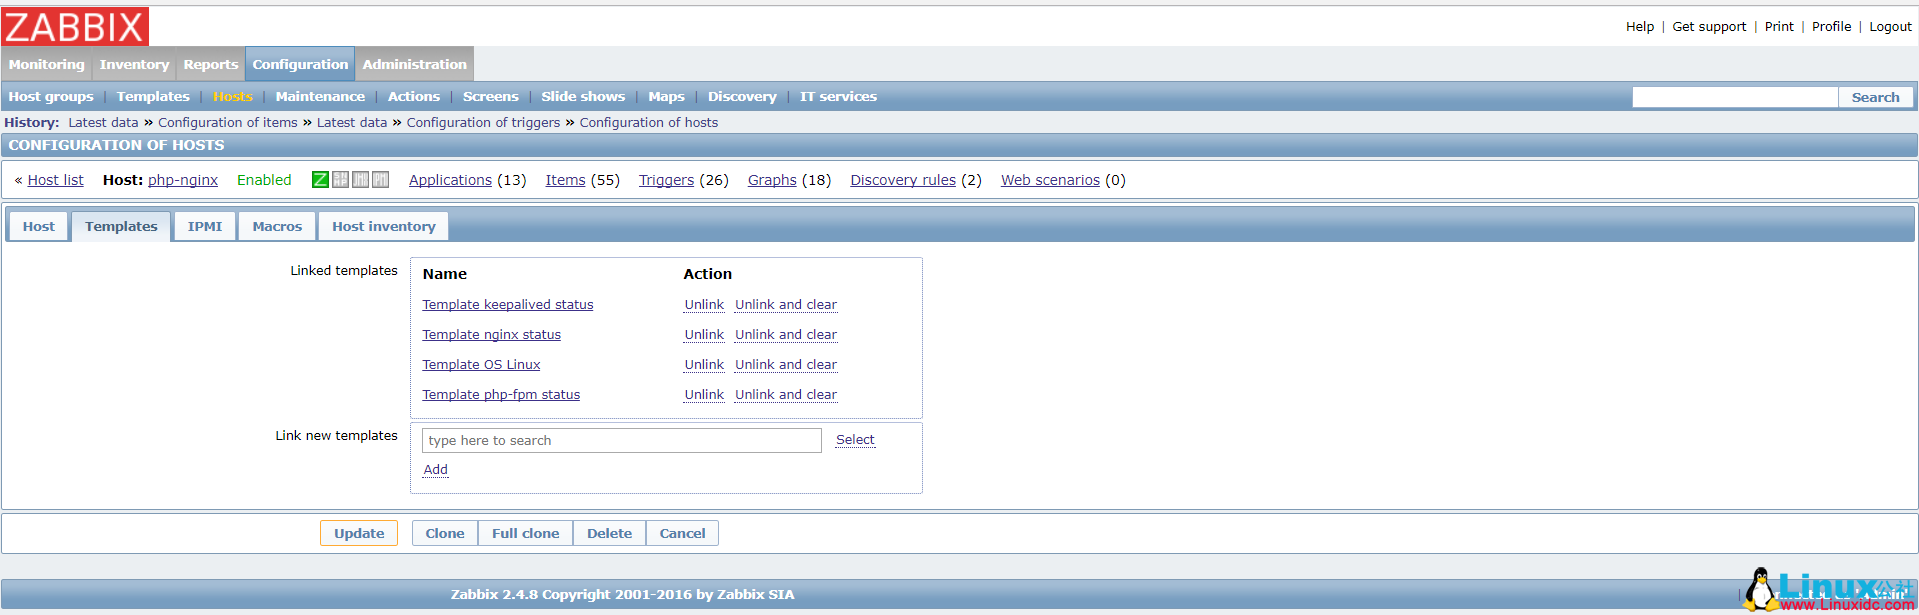The width and height of the screenshot is (1919, 615).
Task: Click the Update button
Action: tap(359, 533)
